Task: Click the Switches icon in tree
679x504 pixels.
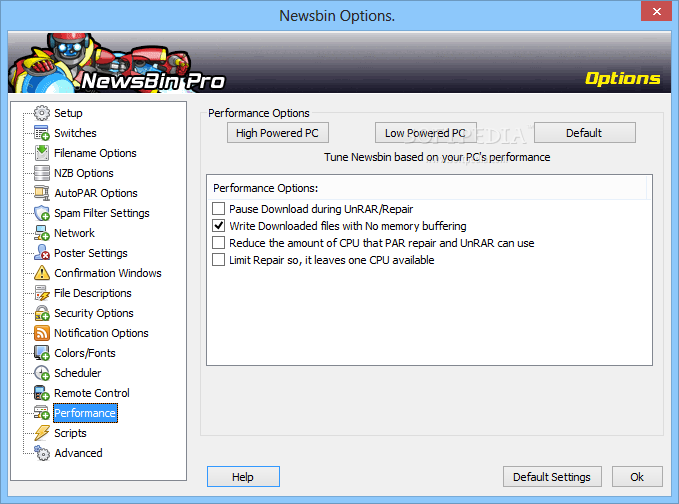Action: click(x=42, y=133)
